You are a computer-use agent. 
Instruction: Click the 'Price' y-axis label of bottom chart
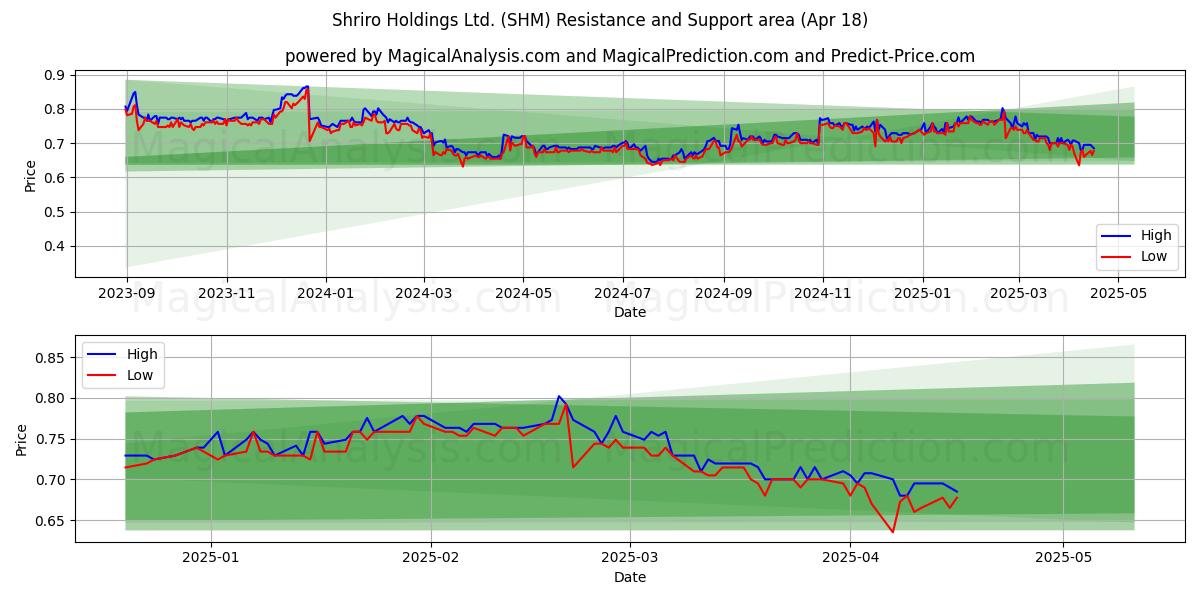(x=23, y=439)
